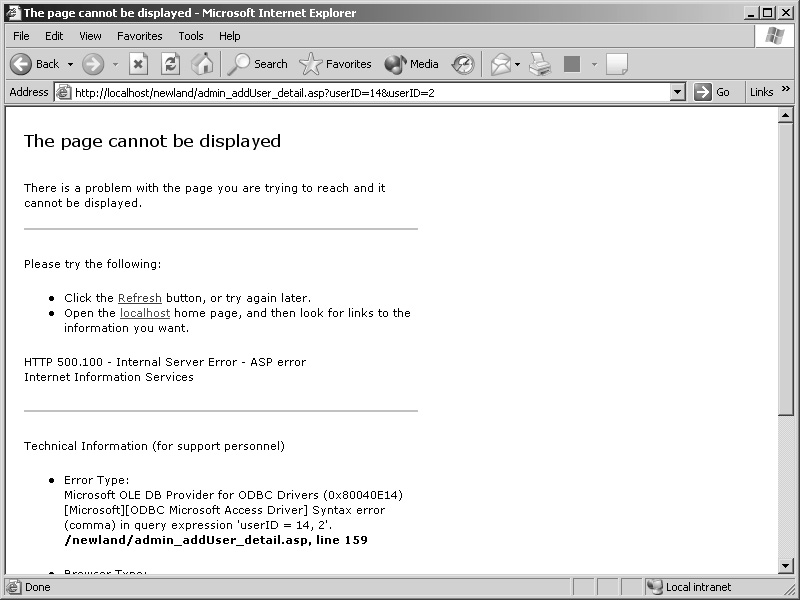The width and height of the screenshot is (800, 600).
Task: Click the 'Error Type:' label
Action: [96, 480]
